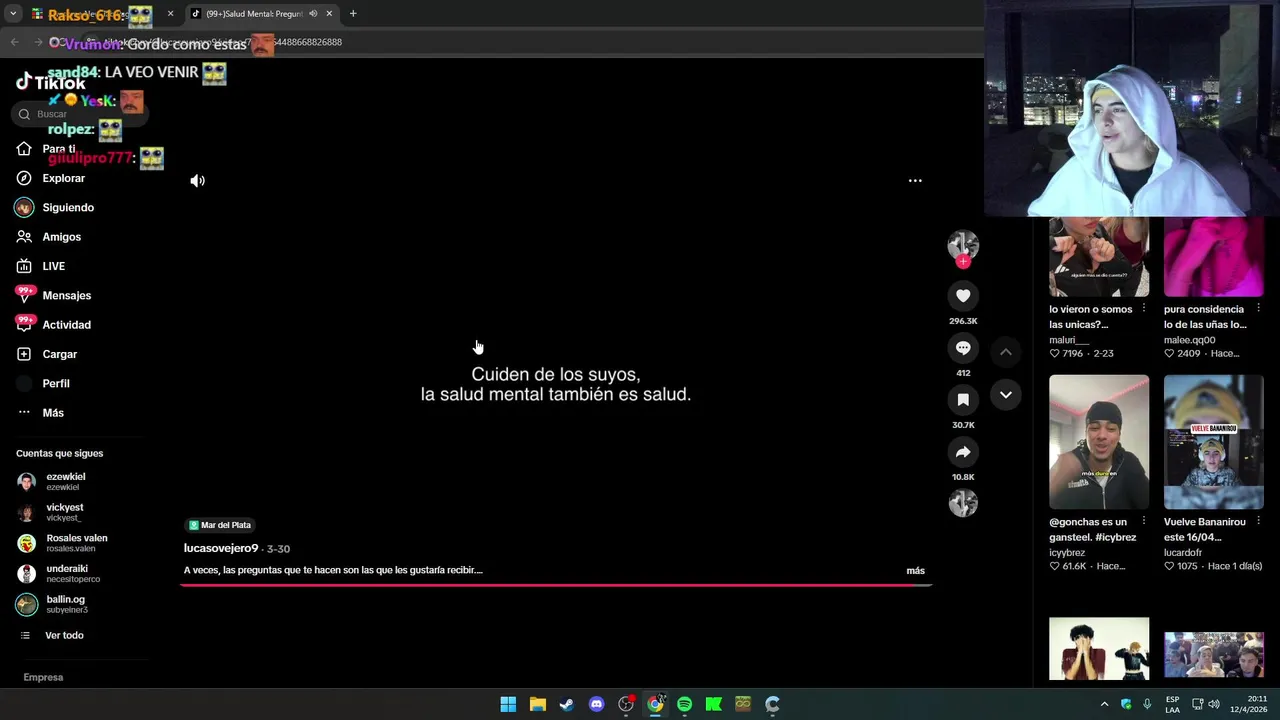The width and height of the screenshot is (1280, 720).
Task: Open the Rosales valen followed account
Action: 62,543
